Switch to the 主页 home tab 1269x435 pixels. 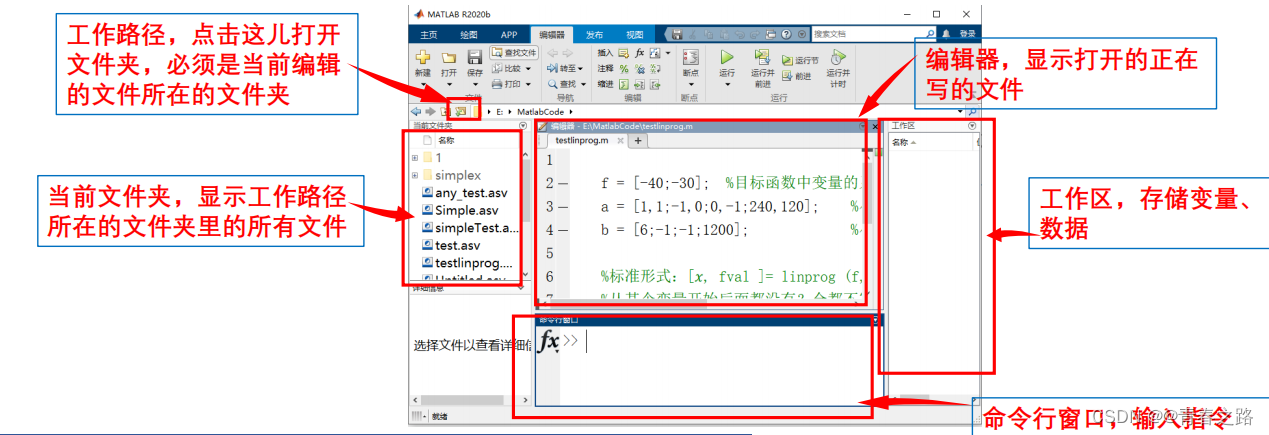point(429,34)
